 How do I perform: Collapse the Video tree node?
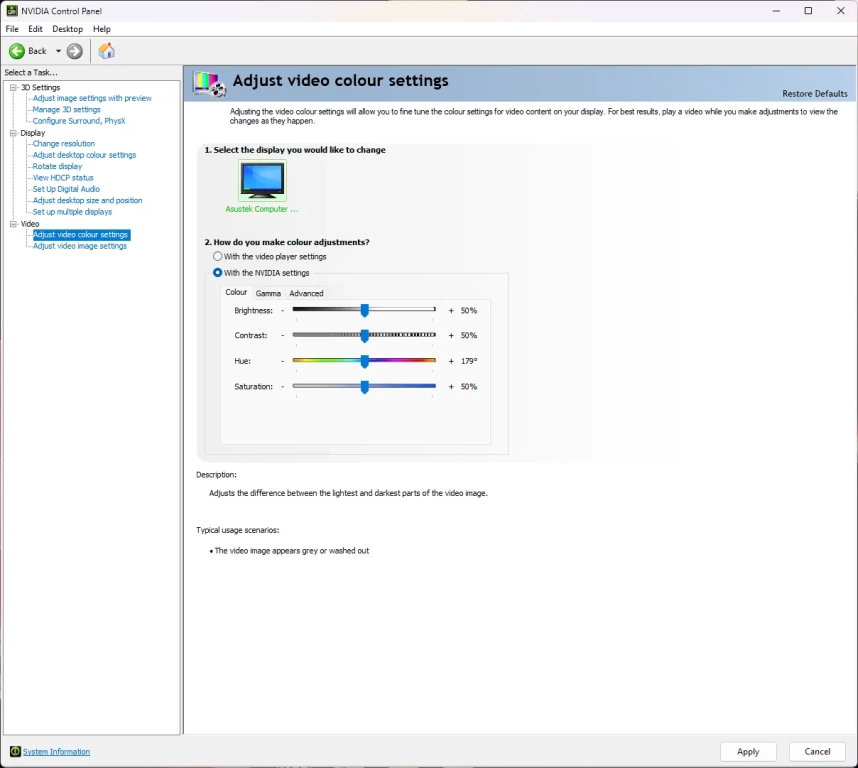13,224
